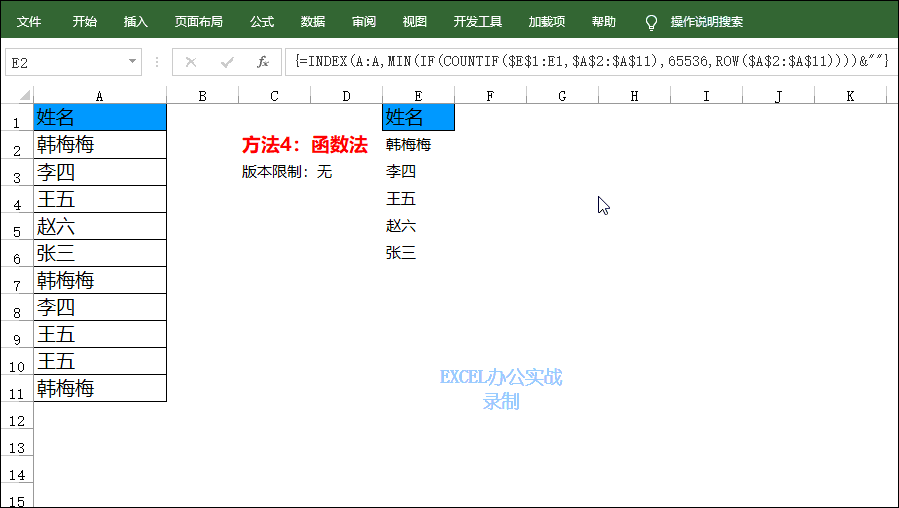This screenshot has width=899, height=508.
Task: Select row 5 header
Action: [17, 226]
